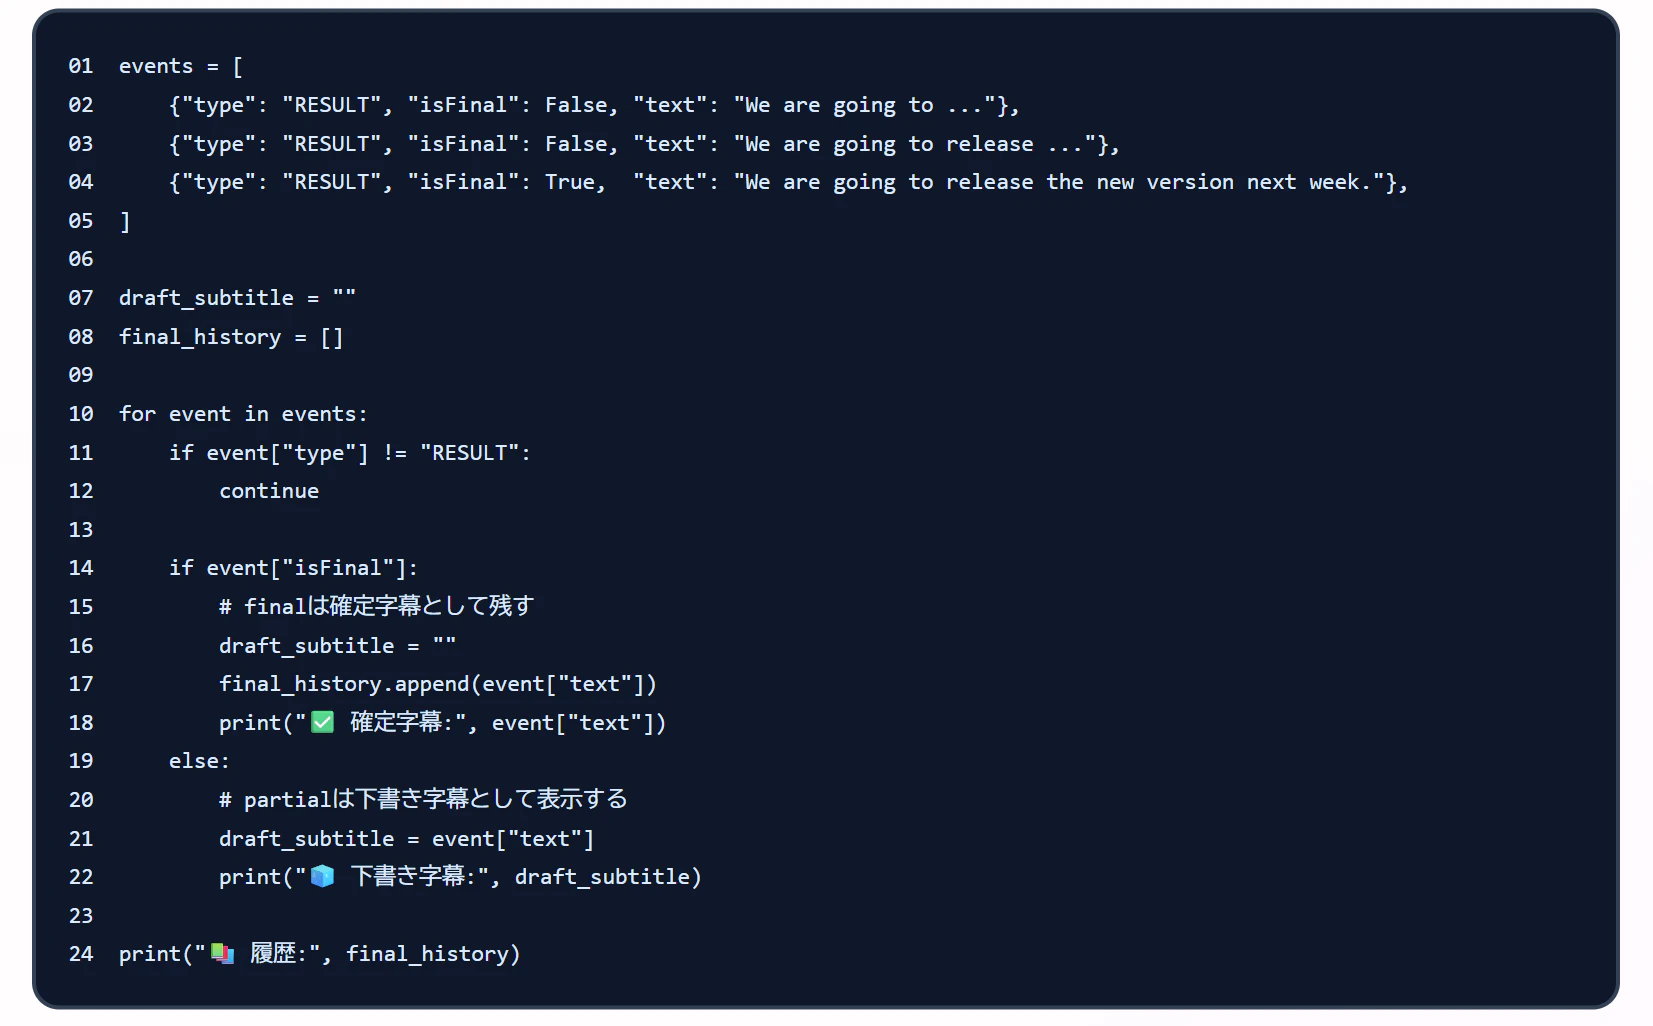
Task: Click the 'draft_subtitle' variable on line 07
Action: tap(206, 298)
